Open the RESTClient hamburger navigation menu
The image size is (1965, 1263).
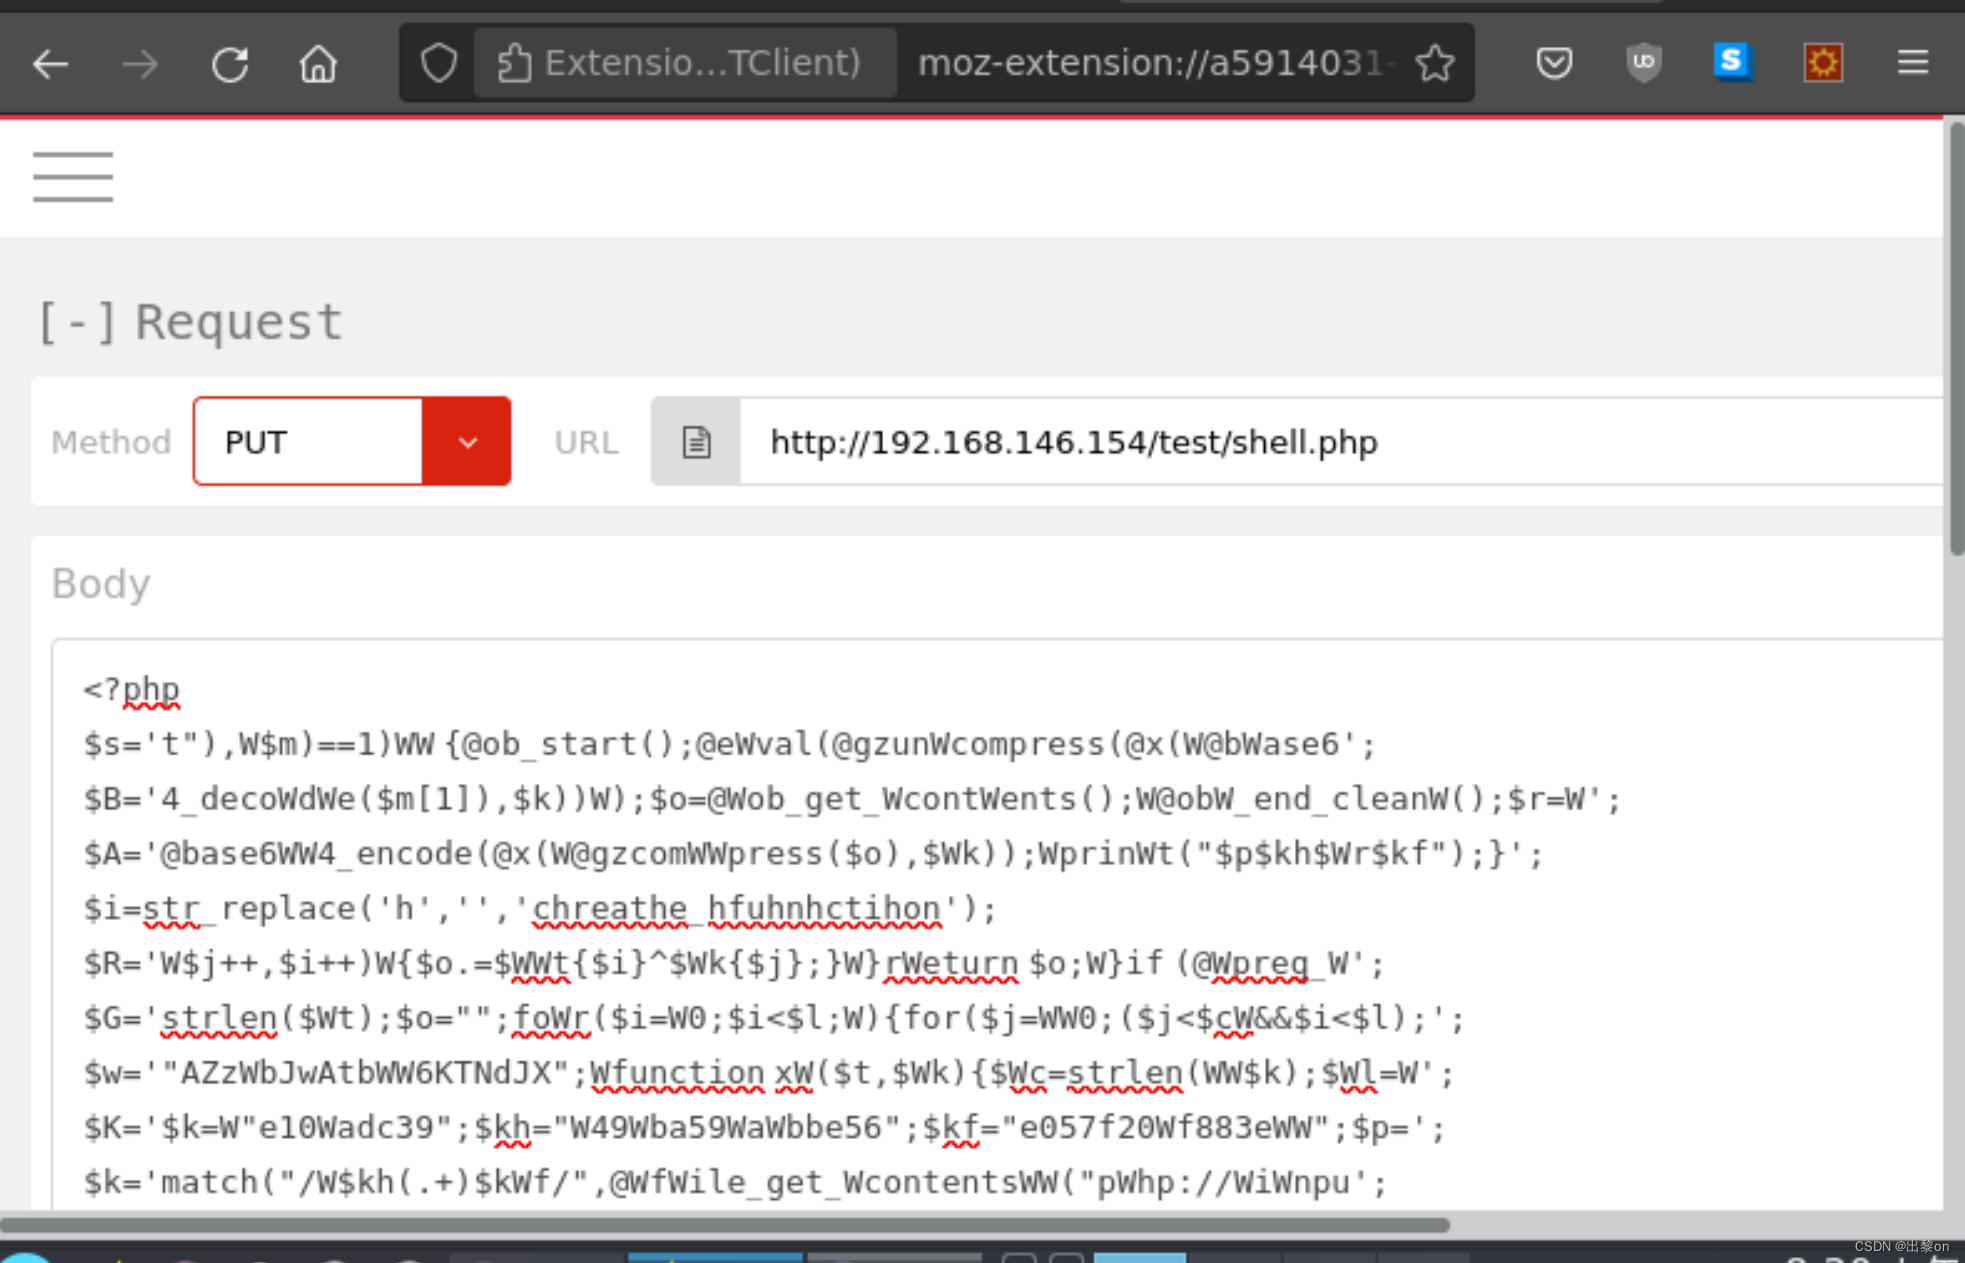click(x=73, y=177)
